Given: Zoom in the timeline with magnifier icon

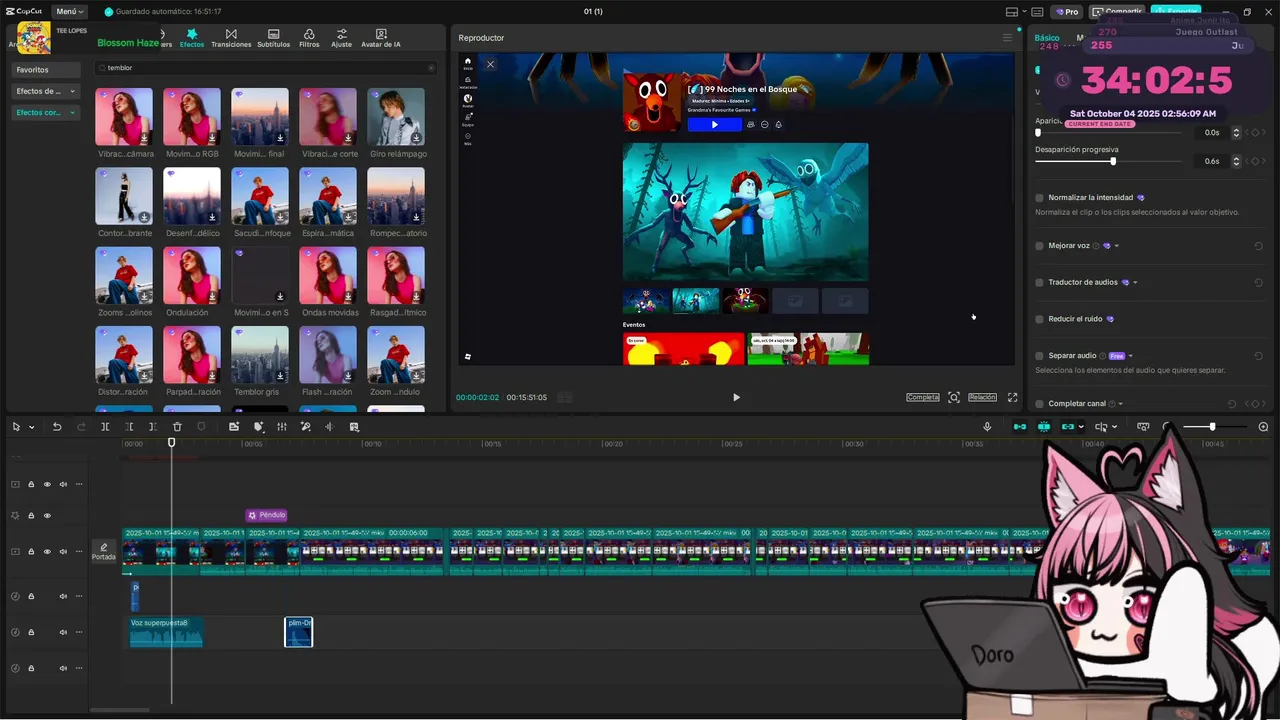Looking at the screenshot, I should 1263,427.
